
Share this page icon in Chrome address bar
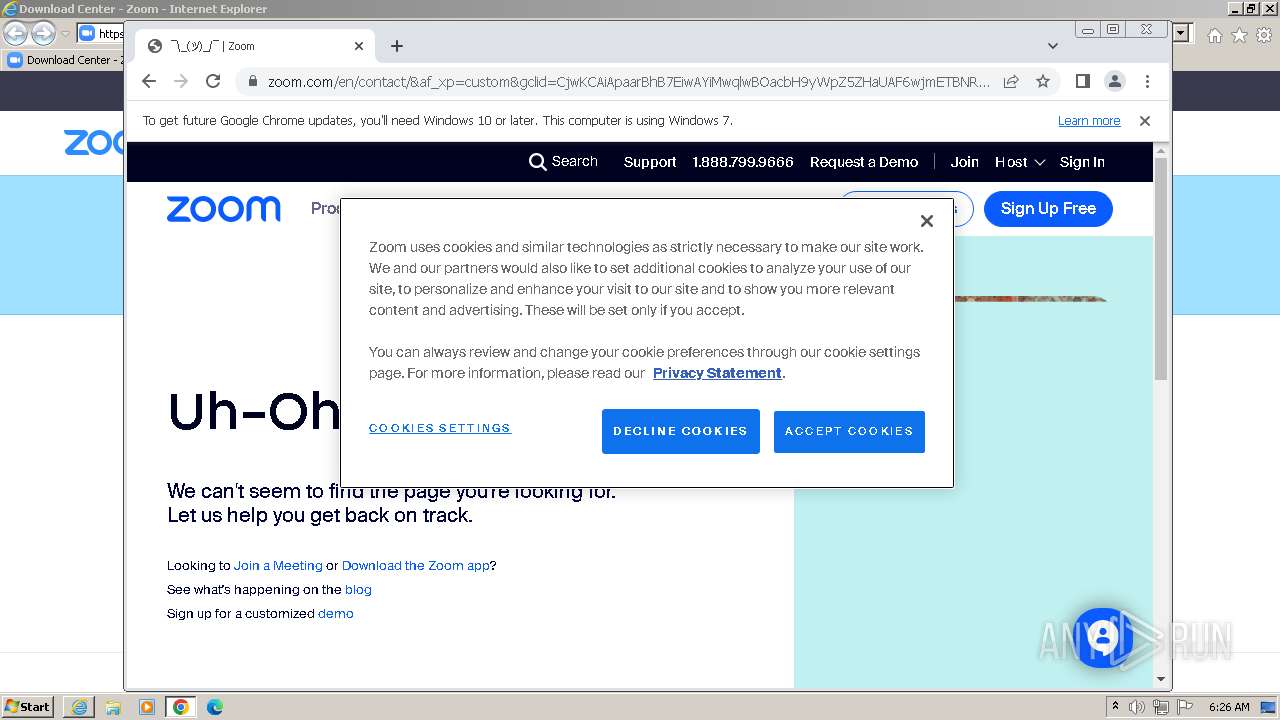tap(1011, 81)
